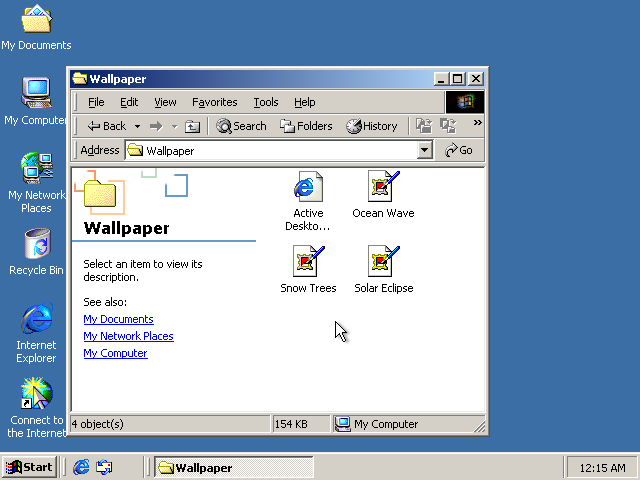640x480 pixels.
Task: Open the View menu
Action: point(165,102)
